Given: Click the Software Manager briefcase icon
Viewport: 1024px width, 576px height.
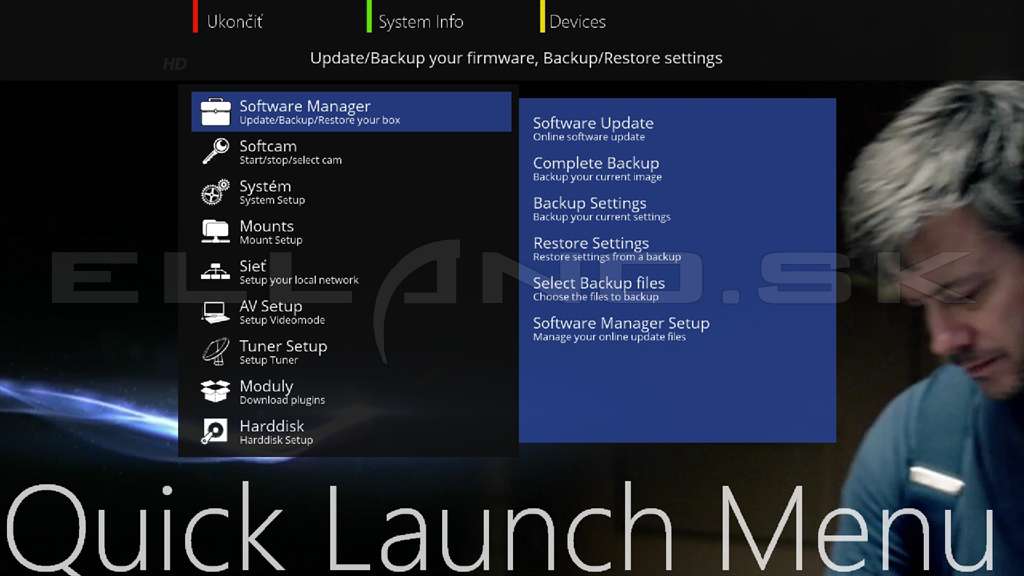Looking at the screenshot, I should pos(216,112).
